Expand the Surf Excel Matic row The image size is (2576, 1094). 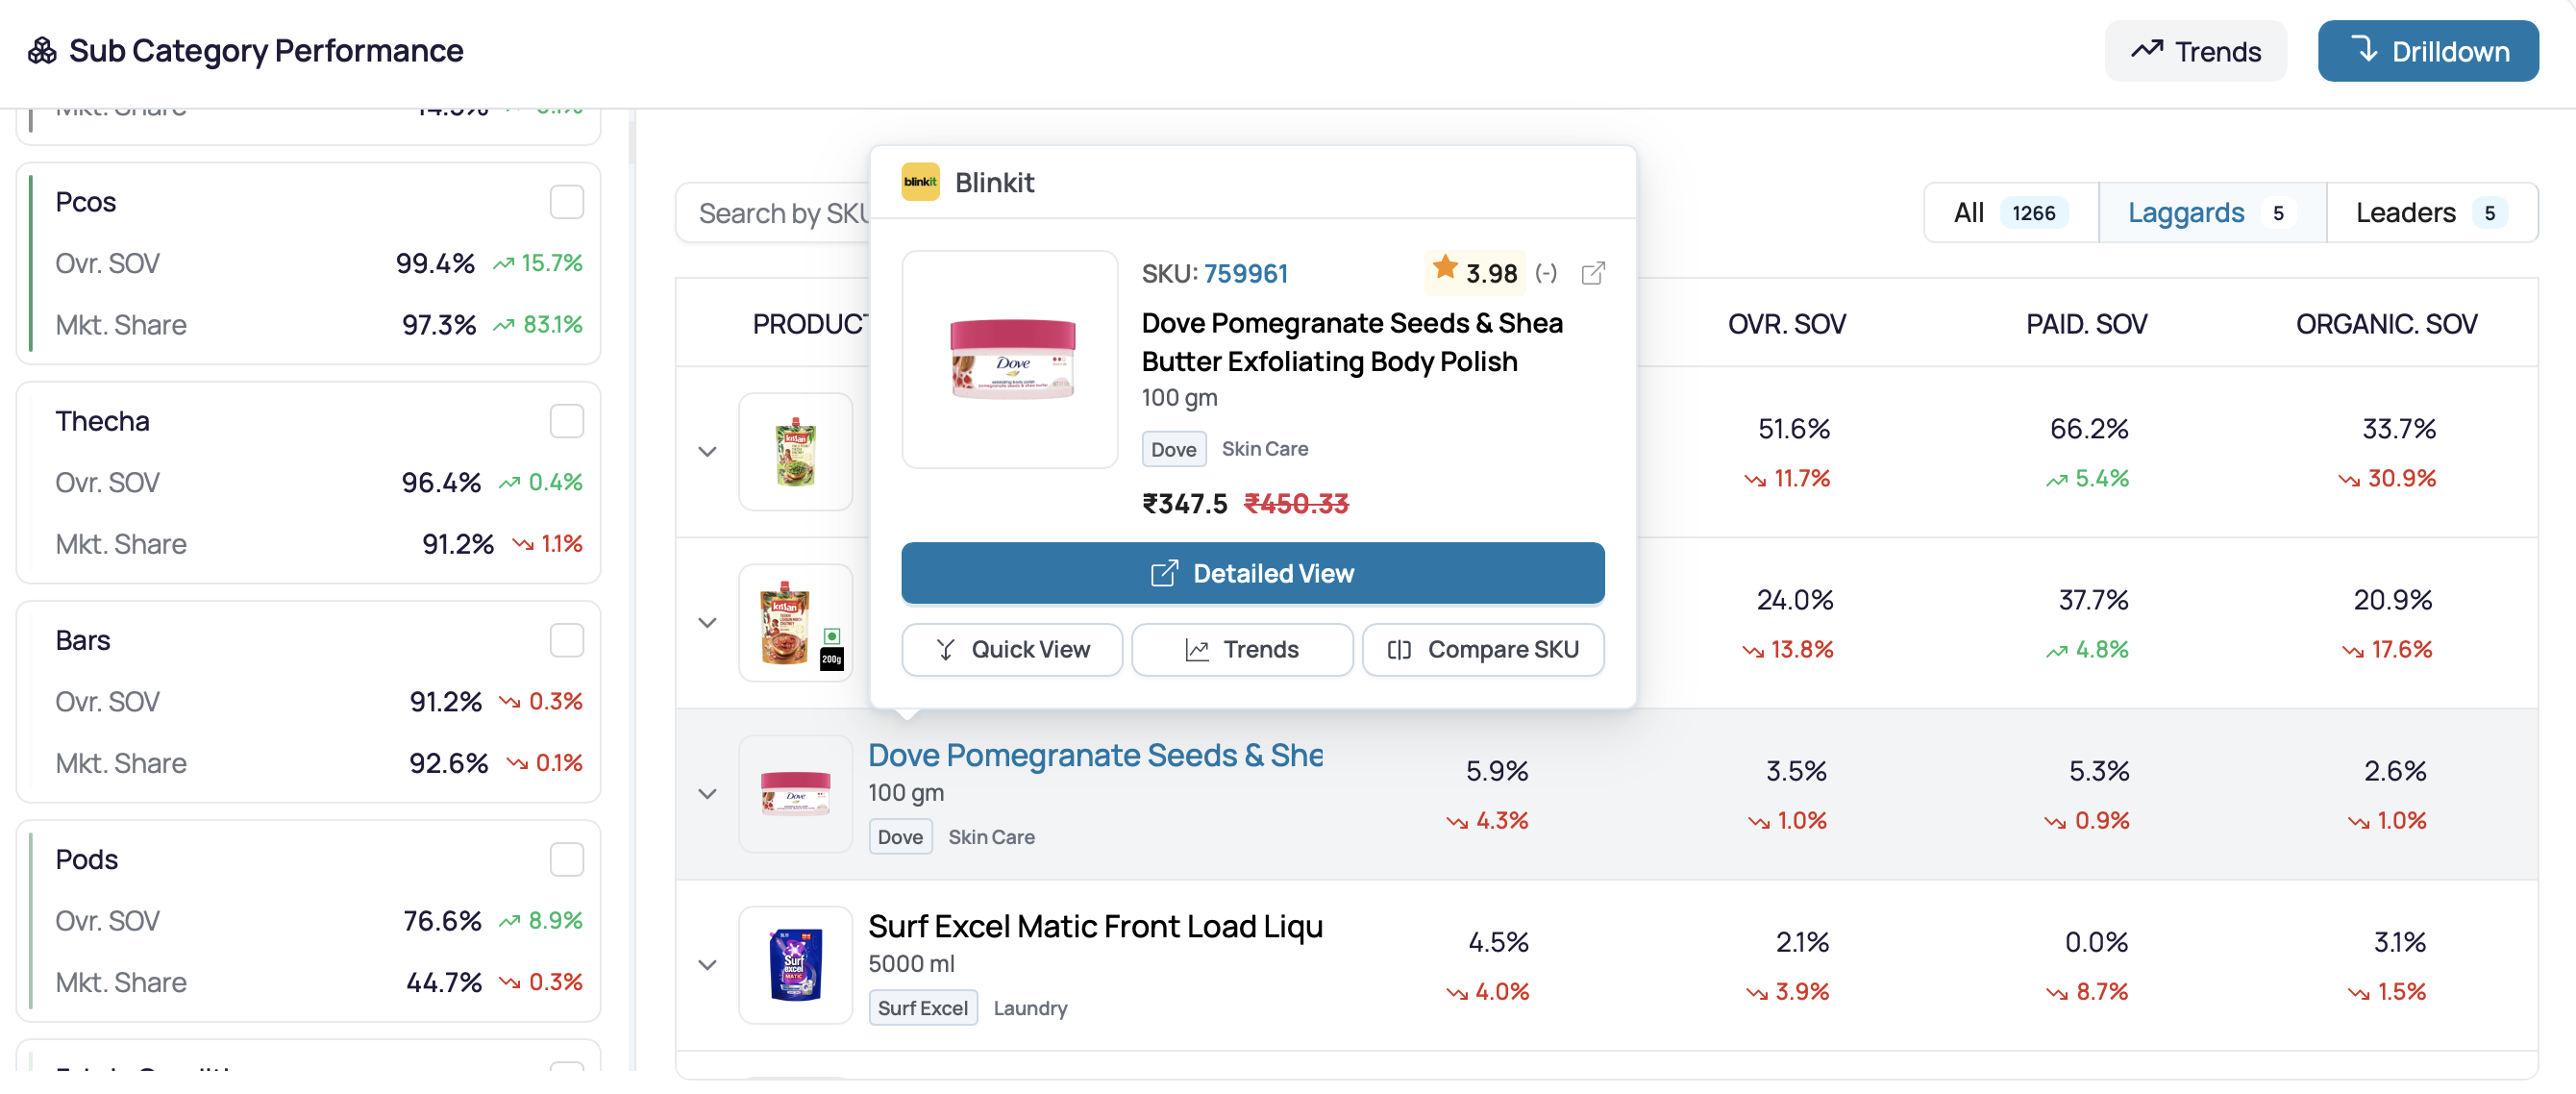pyautogui.click(x=708, y=965)
